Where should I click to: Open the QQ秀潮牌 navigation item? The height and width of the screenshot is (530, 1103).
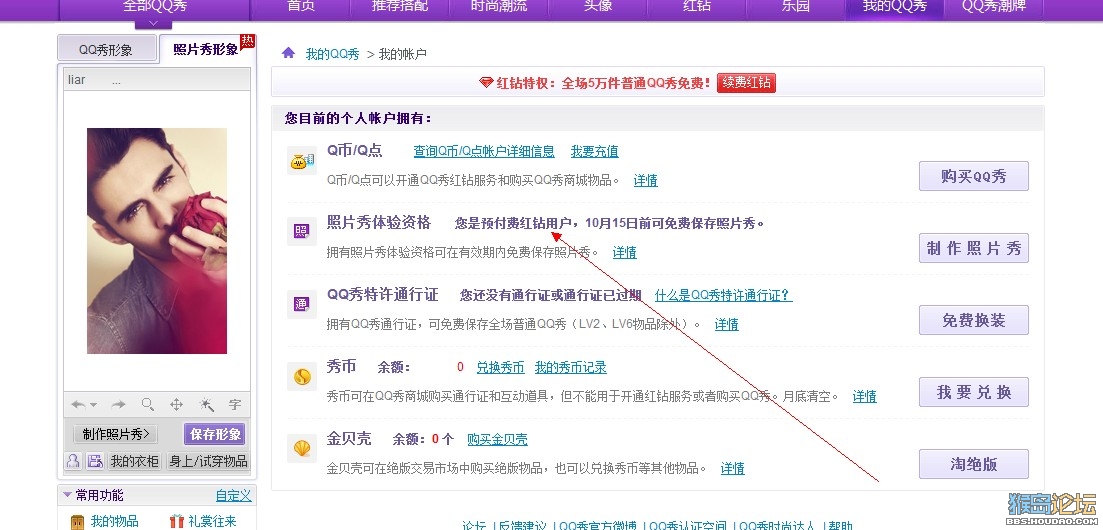point(994,7)
